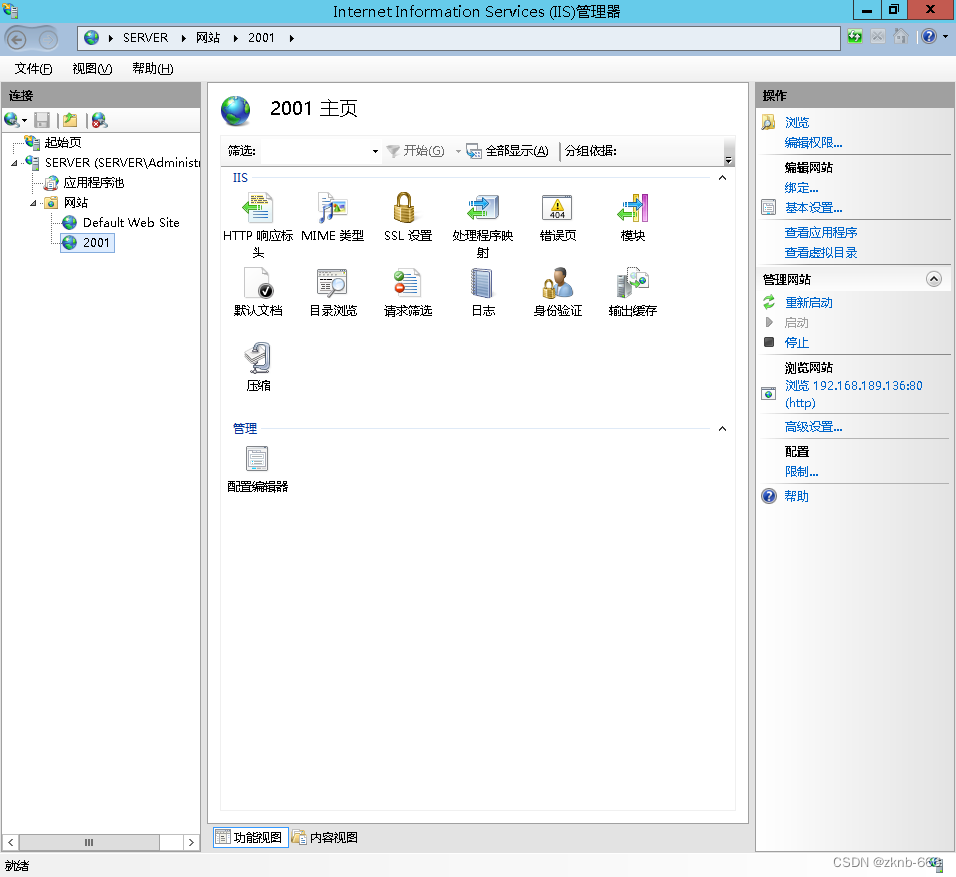Collapse the 管理网站 section in Actions pane
Viewport: 956px width, 877px height.
click(x=934, y=278)
